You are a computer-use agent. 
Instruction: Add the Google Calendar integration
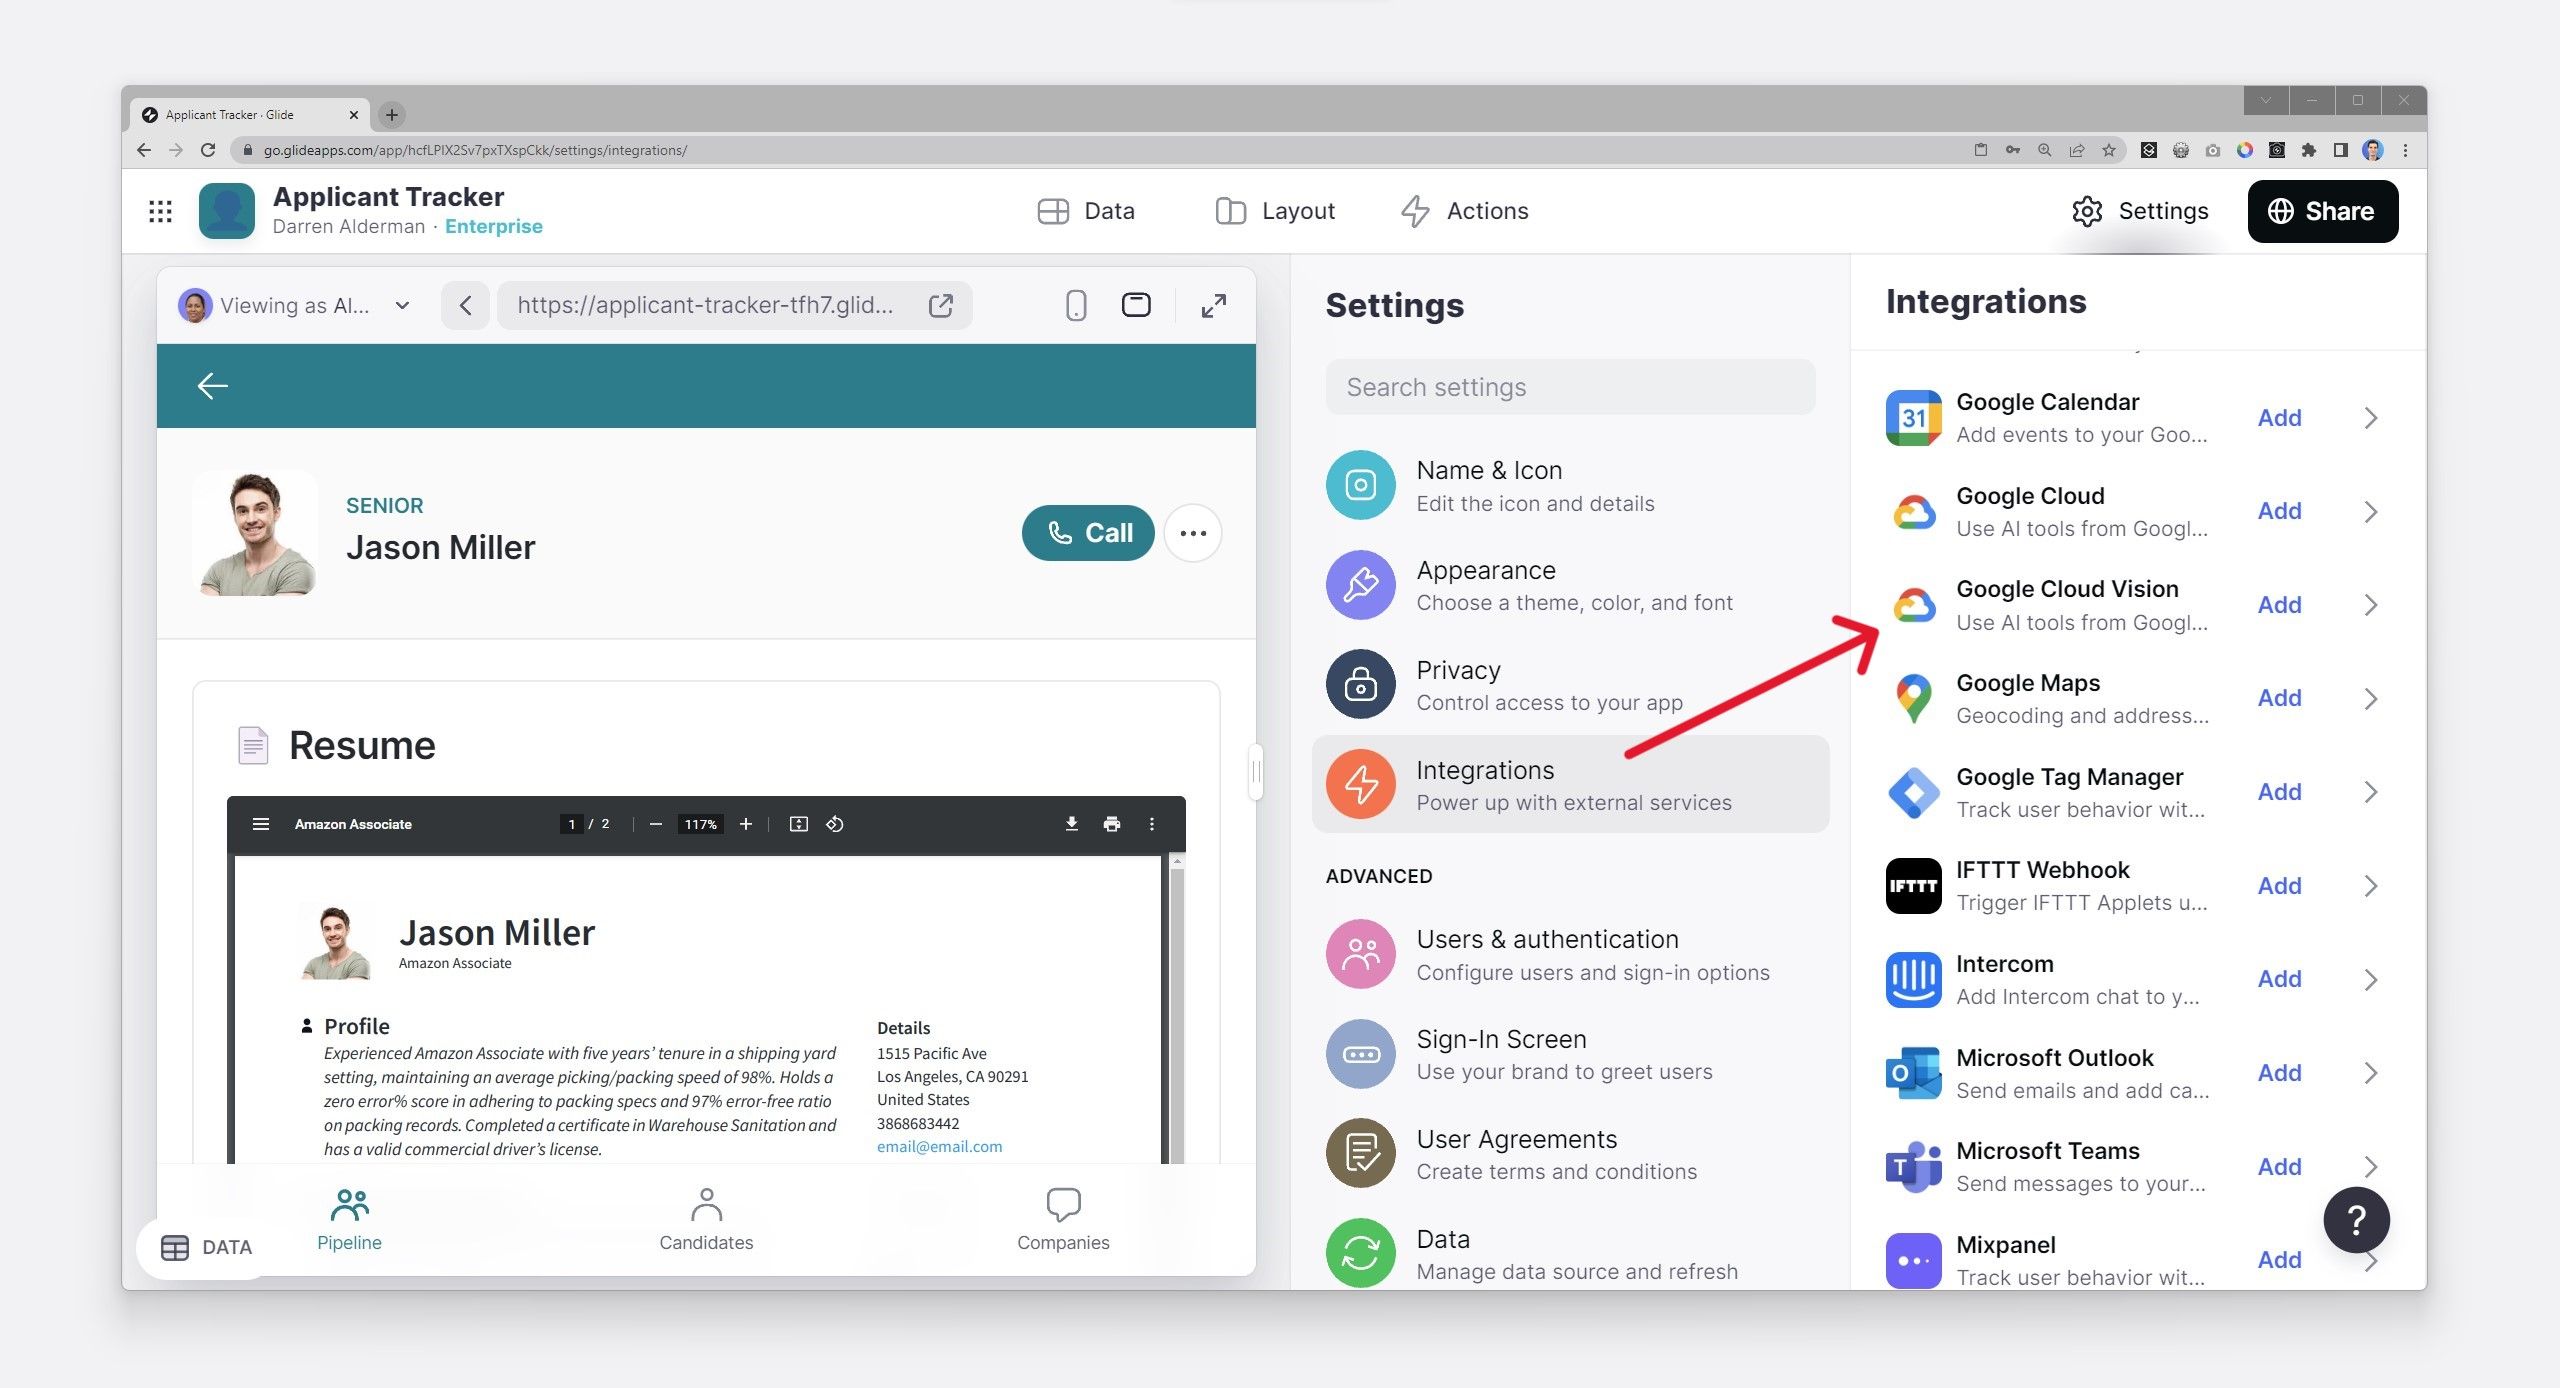(2279, 418)
